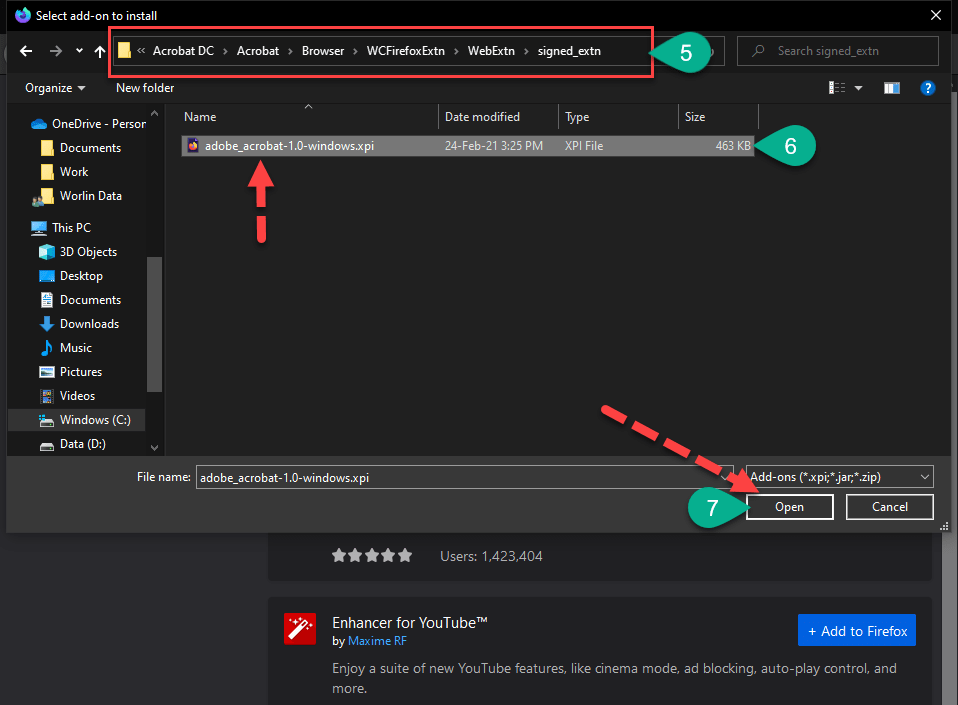Change the file view layout icon

click(x=837, y=88)
